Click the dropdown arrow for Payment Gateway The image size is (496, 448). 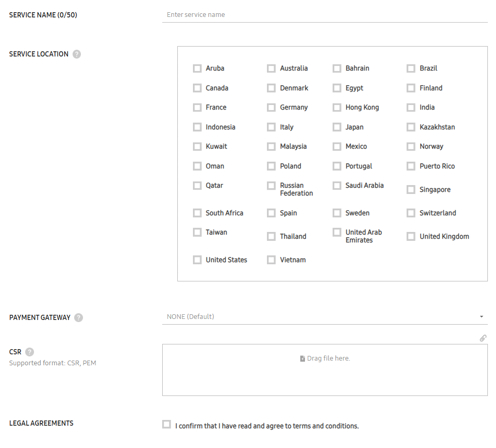click(x=481, y=317)
